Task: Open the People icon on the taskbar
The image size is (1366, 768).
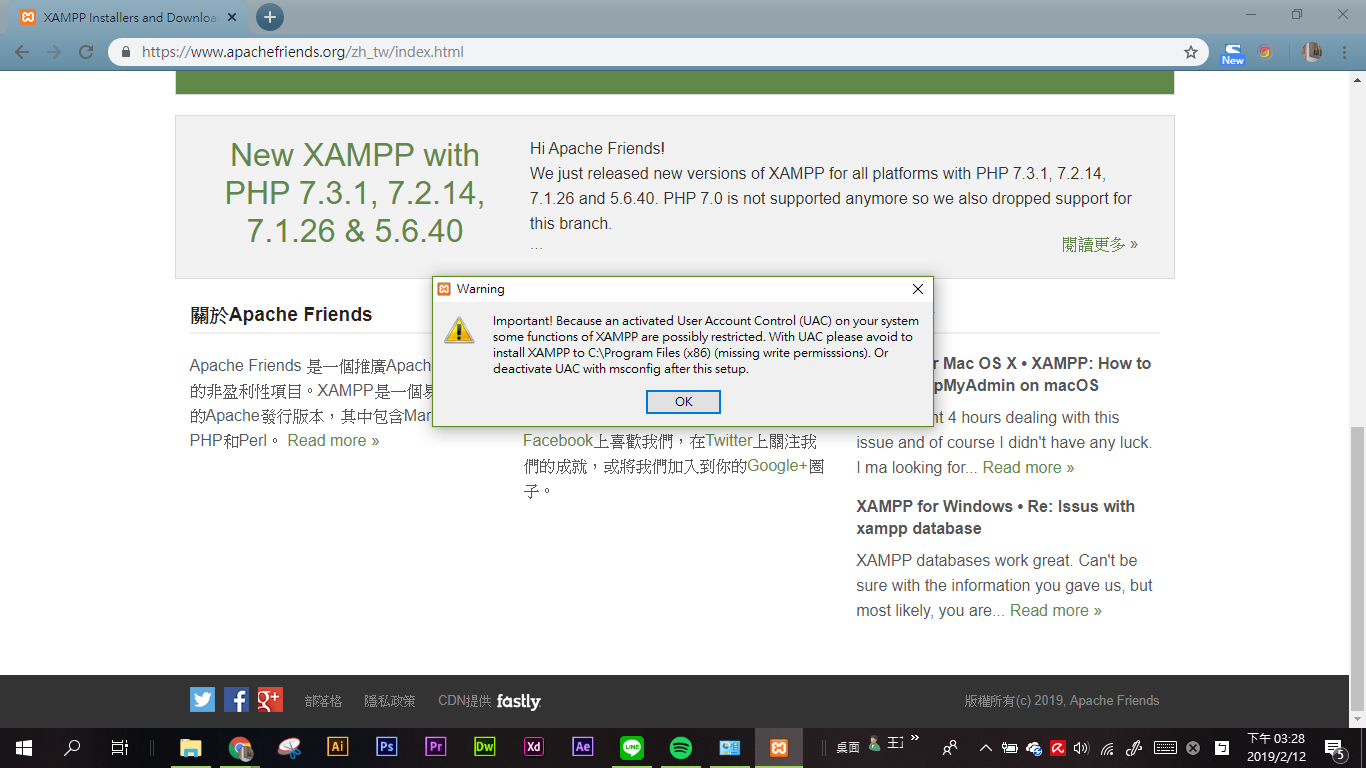Action: [950, 747]
